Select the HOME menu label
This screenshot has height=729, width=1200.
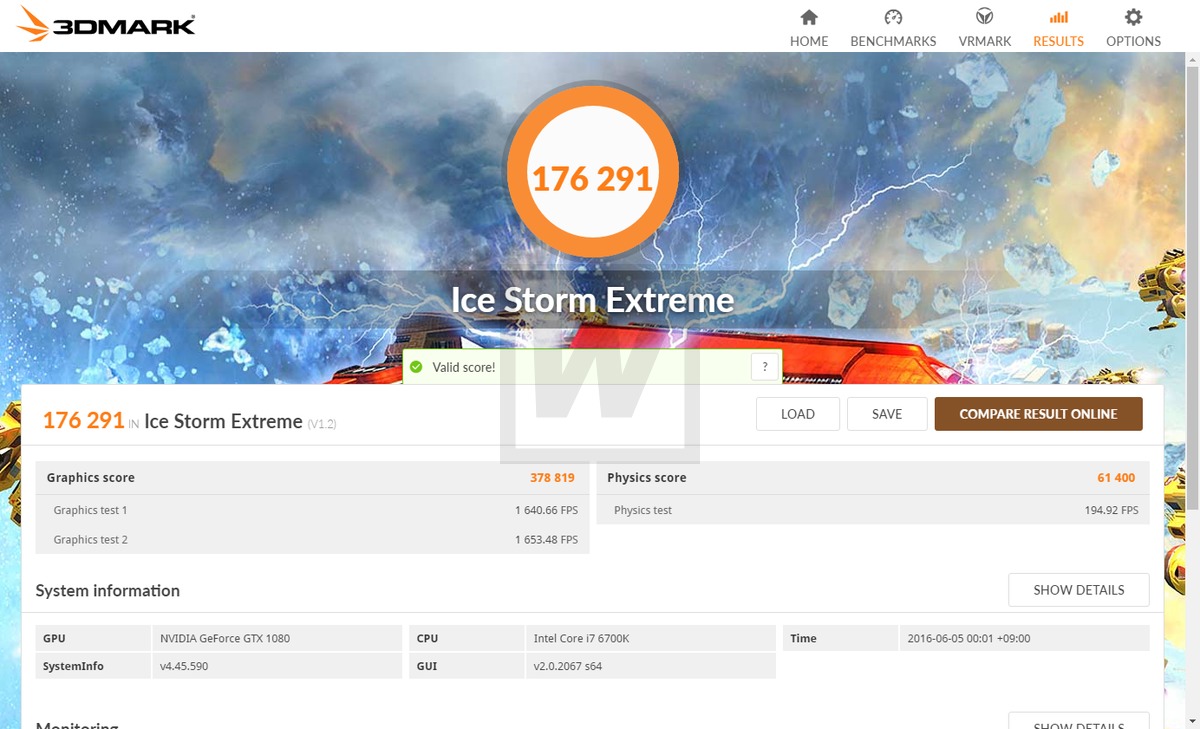[x=809, y=41]
